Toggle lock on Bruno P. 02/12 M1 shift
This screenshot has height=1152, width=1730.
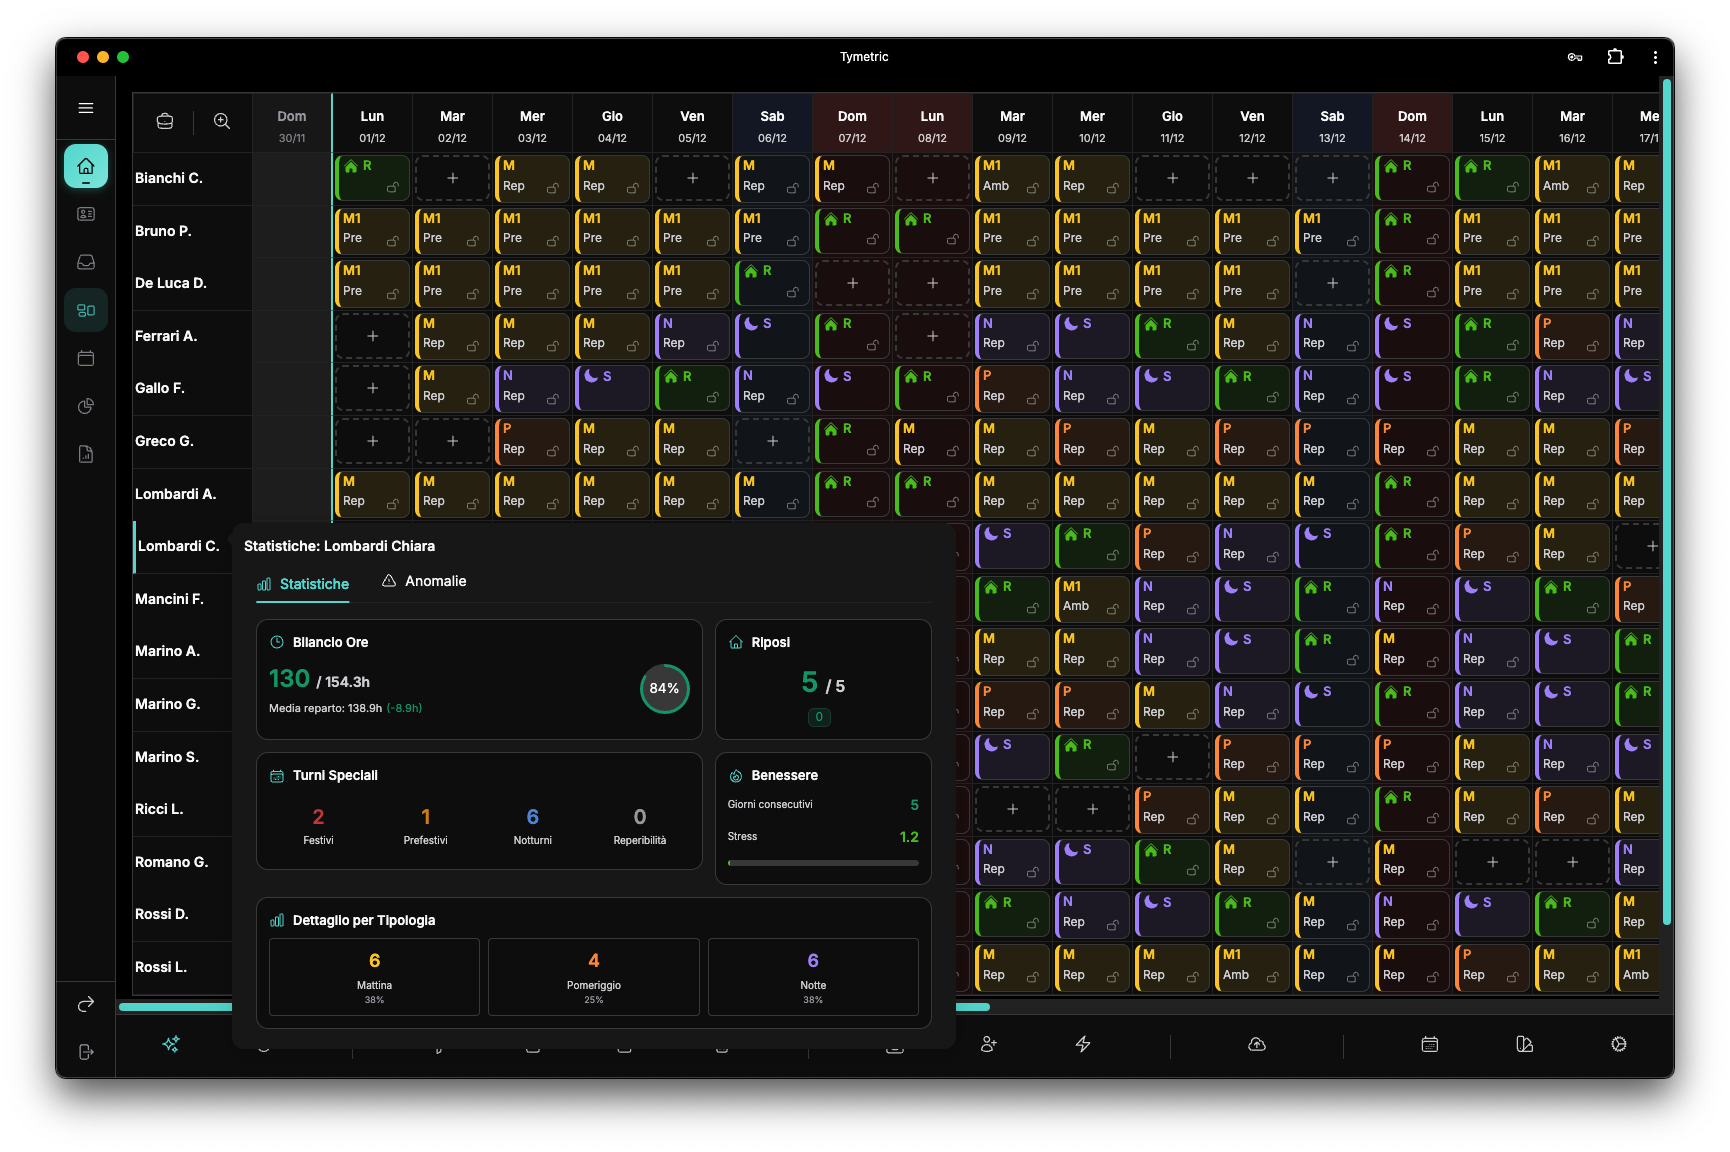[473, 241]
